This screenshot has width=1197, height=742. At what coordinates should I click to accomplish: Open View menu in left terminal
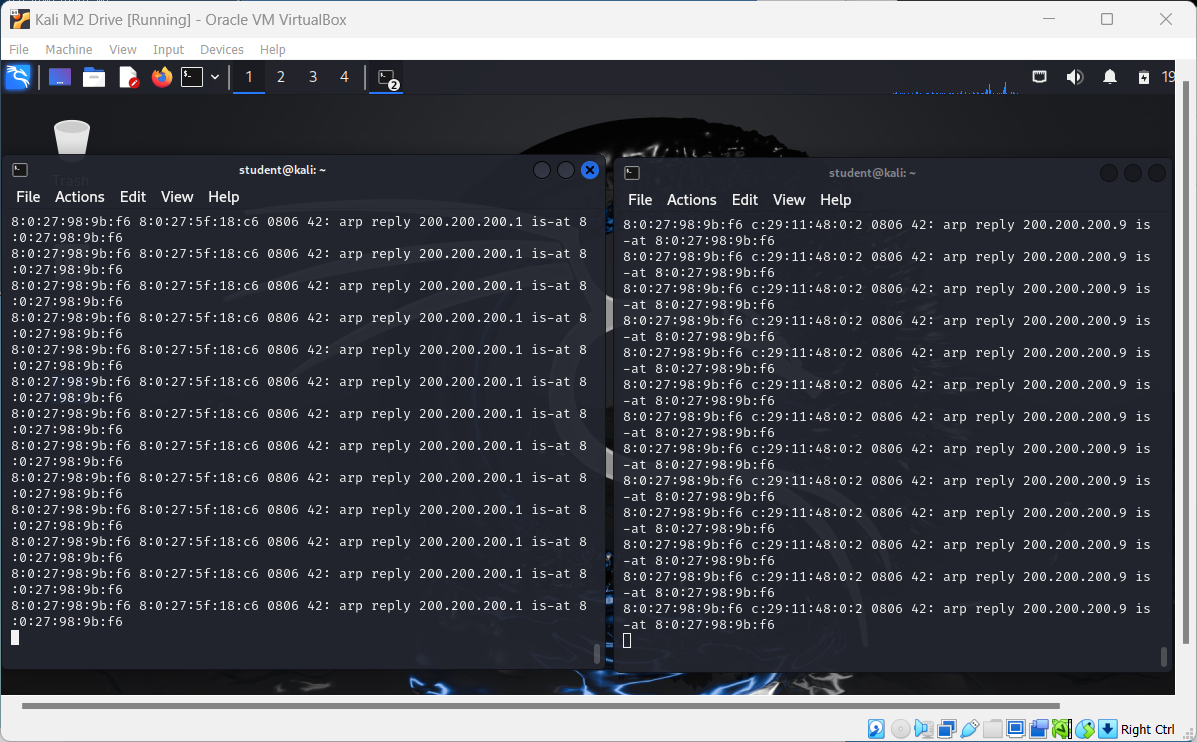(177, 197)
